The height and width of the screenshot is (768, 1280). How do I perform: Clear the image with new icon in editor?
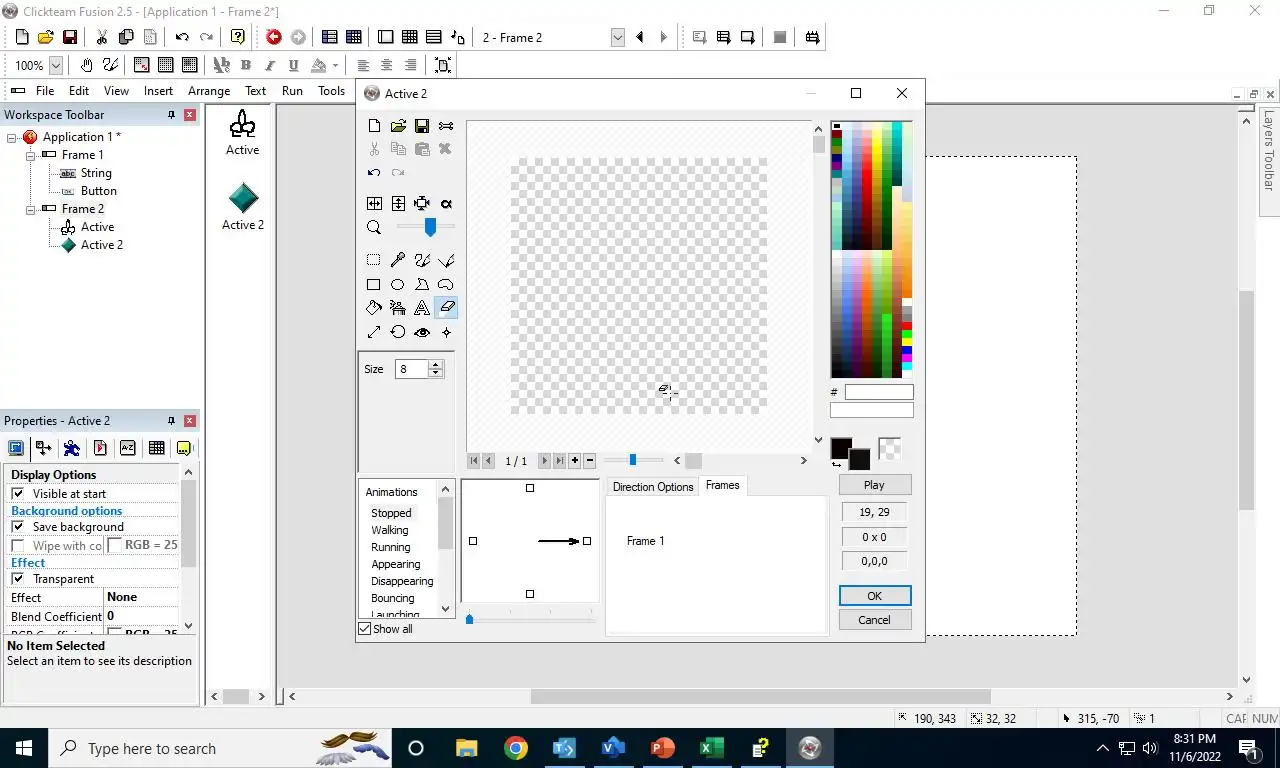point(374,126)
